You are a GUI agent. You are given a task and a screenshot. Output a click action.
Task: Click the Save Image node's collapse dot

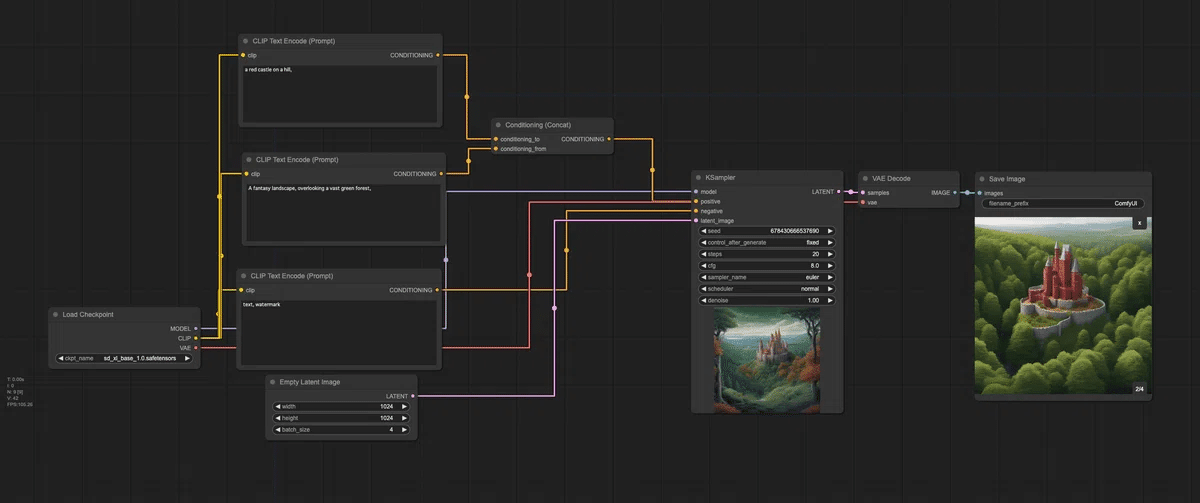pyautogui.click(x=981, y=179)
